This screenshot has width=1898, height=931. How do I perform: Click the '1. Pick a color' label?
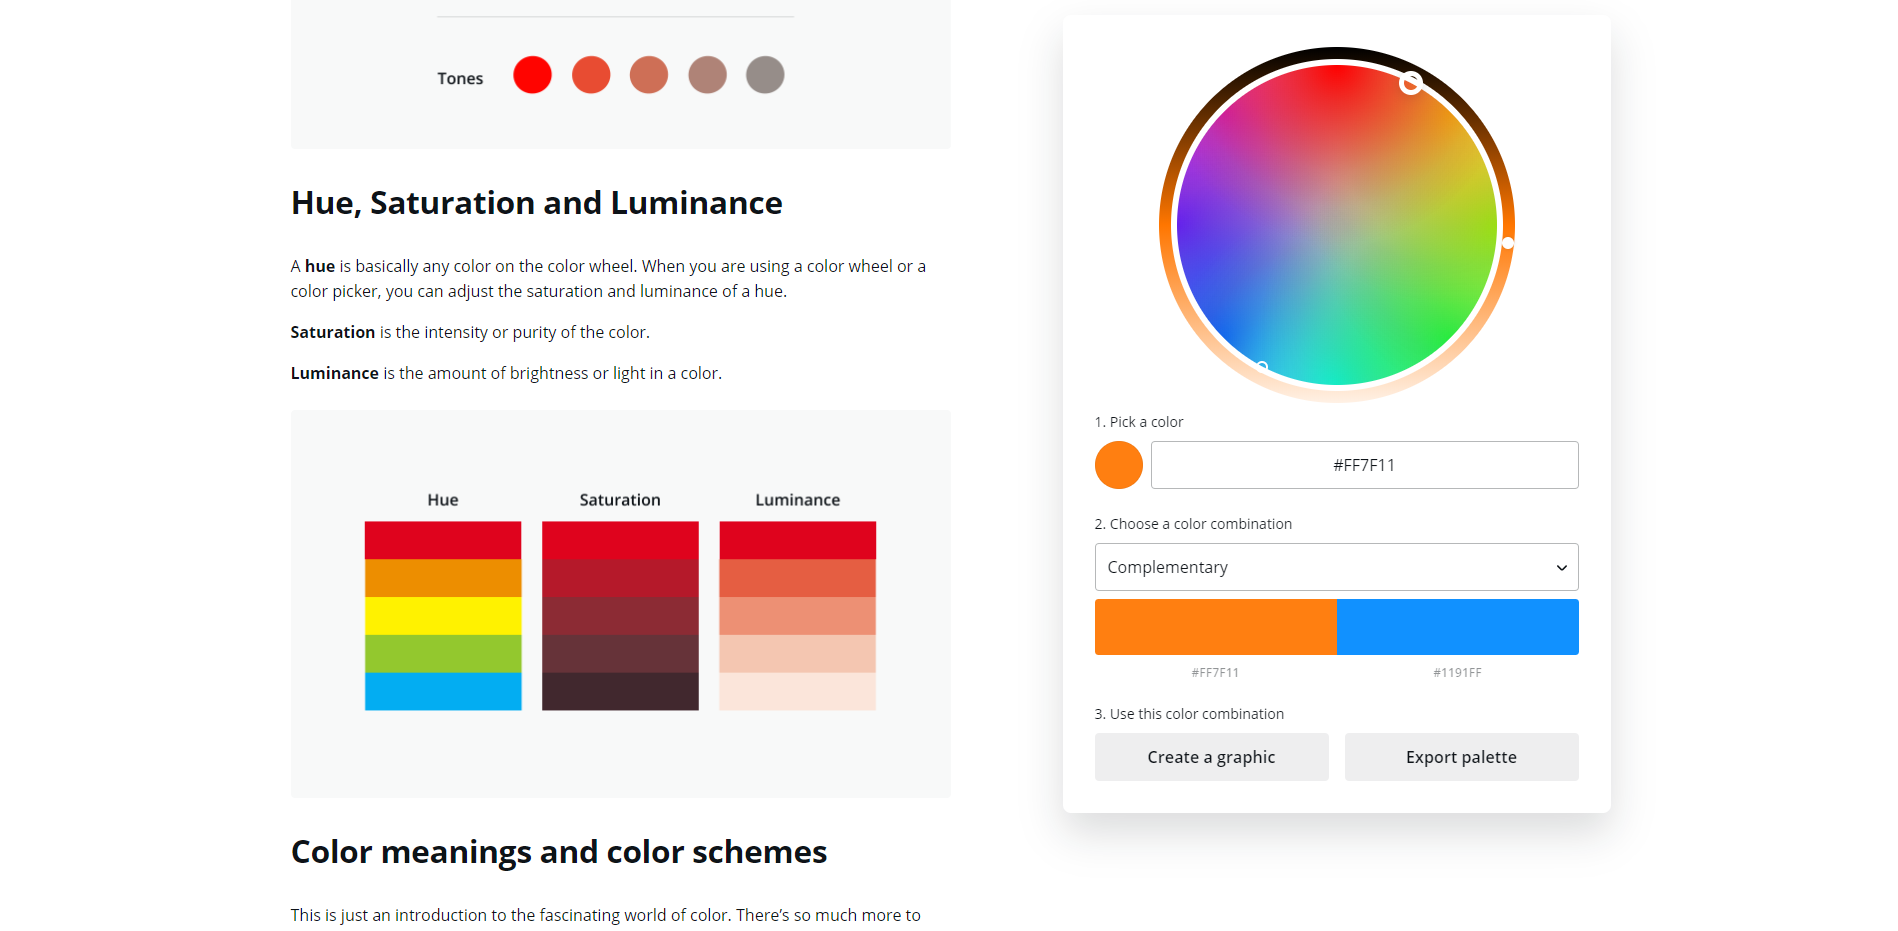(1139, 422)
